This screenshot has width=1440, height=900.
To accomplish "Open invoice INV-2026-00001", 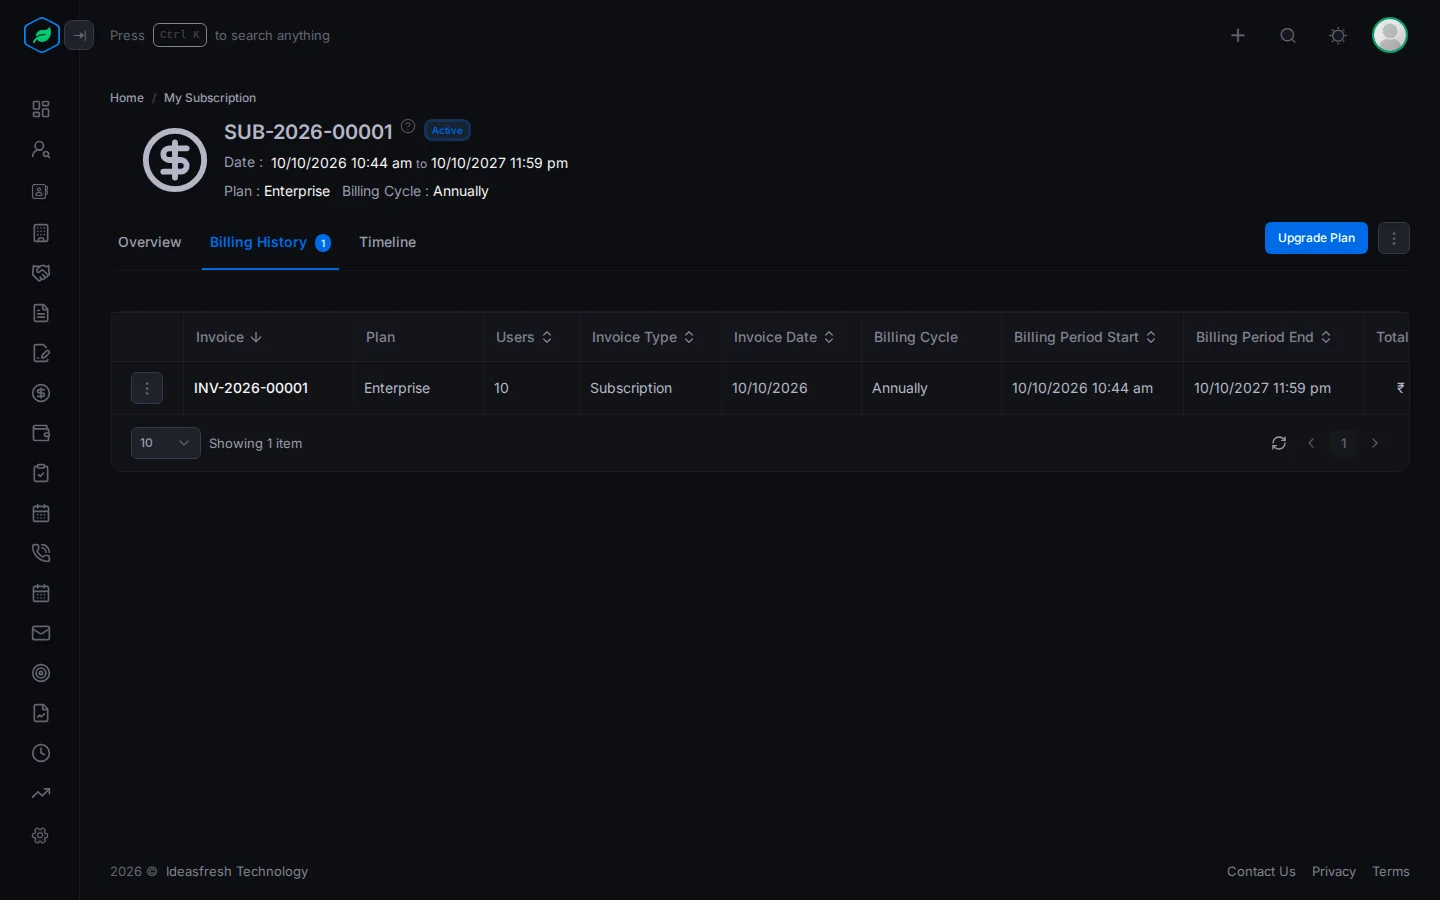I will point(251,388).
